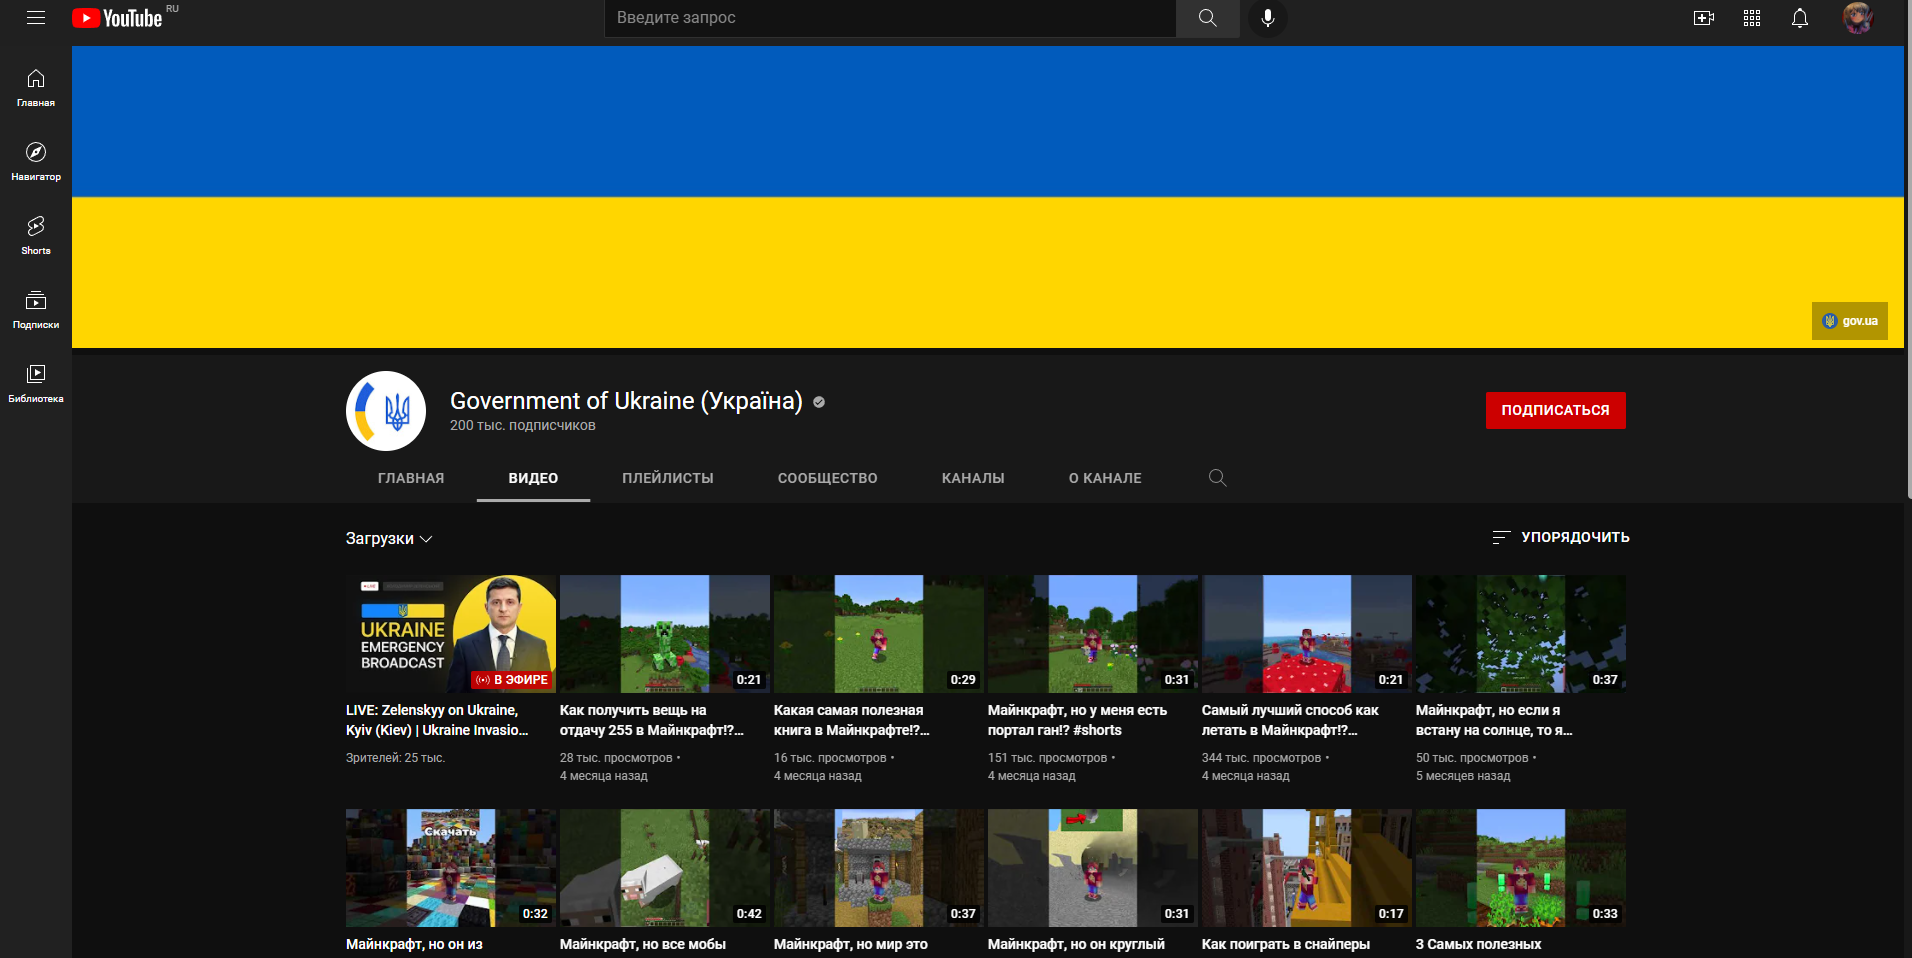This screenshot has height=958, width=1912.
Task: Click the Government of Ukraine channel name
Action: (626, 401)
